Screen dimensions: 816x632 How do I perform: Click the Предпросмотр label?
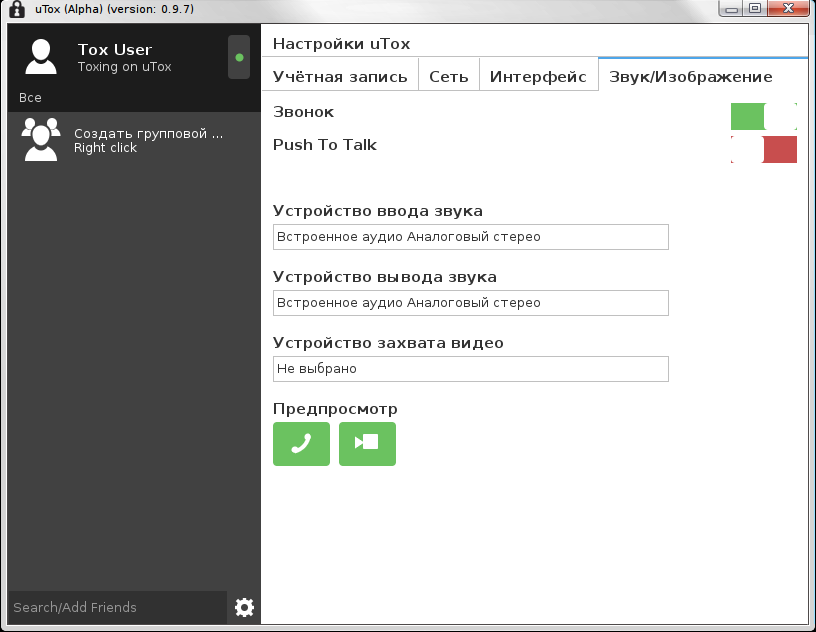point(335,409)
